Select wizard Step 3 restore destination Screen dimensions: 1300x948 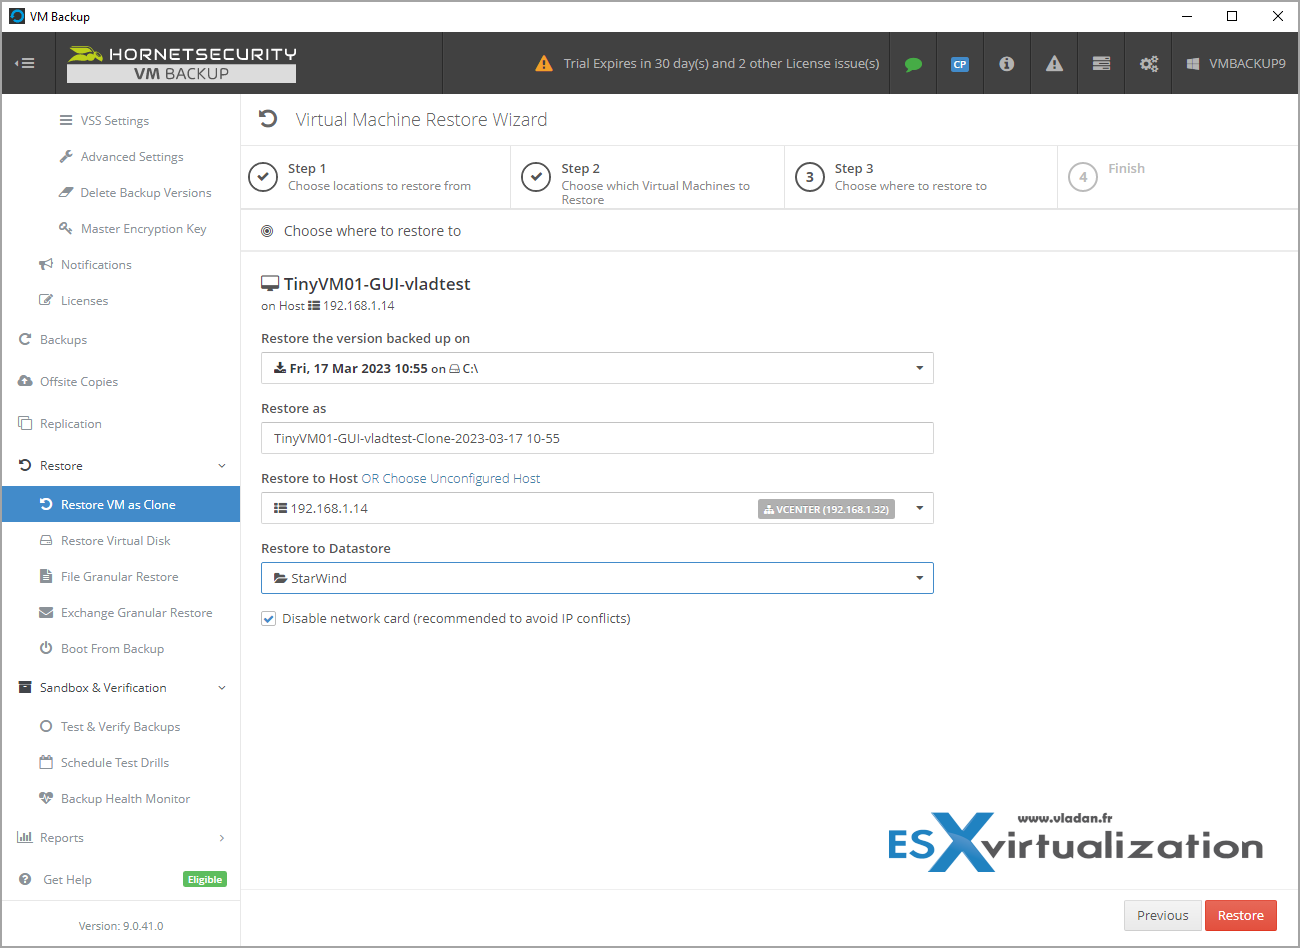coord(921,177)
